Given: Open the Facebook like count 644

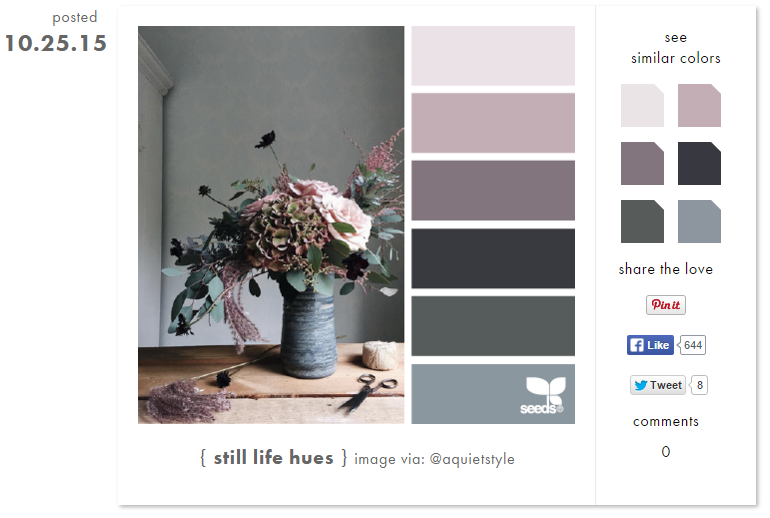Looking at the screenshot, I should (692, 345).
